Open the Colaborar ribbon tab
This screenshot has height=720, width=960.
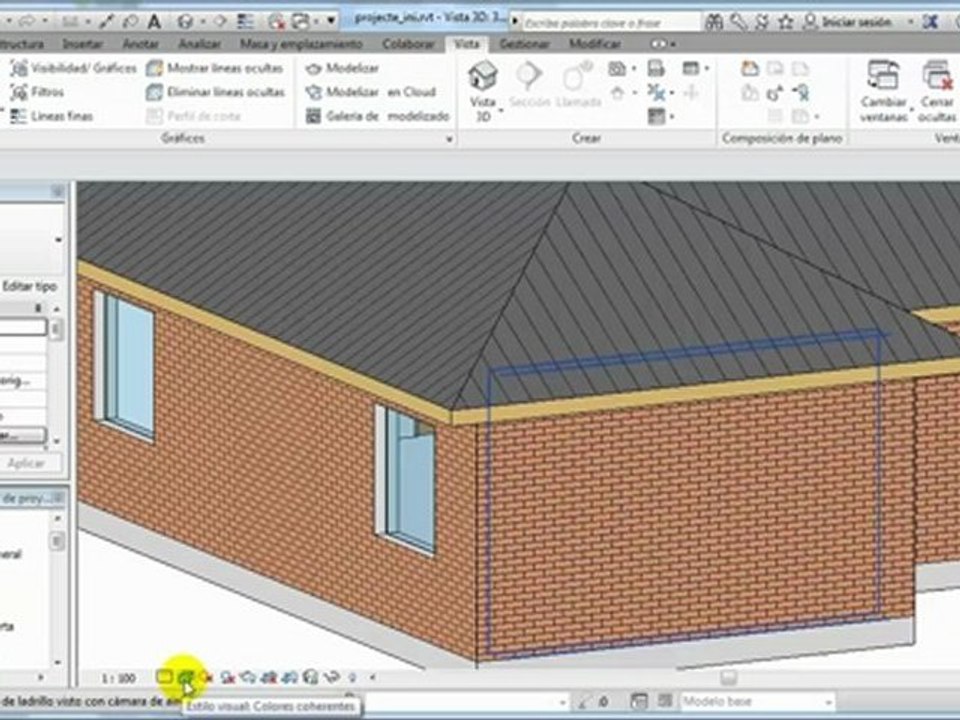pos(408,44)
